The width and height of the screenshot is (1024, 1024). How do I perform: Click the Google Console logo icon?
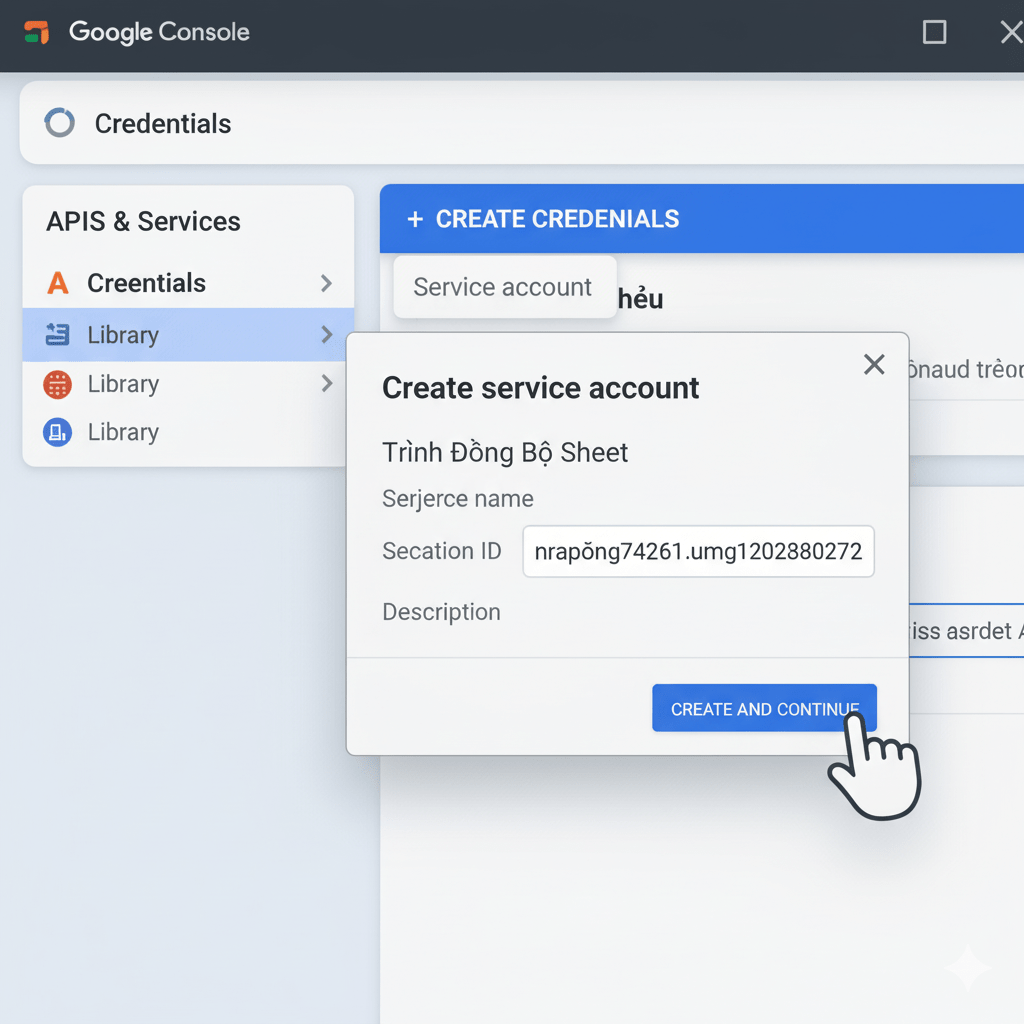tap(38, 32)
